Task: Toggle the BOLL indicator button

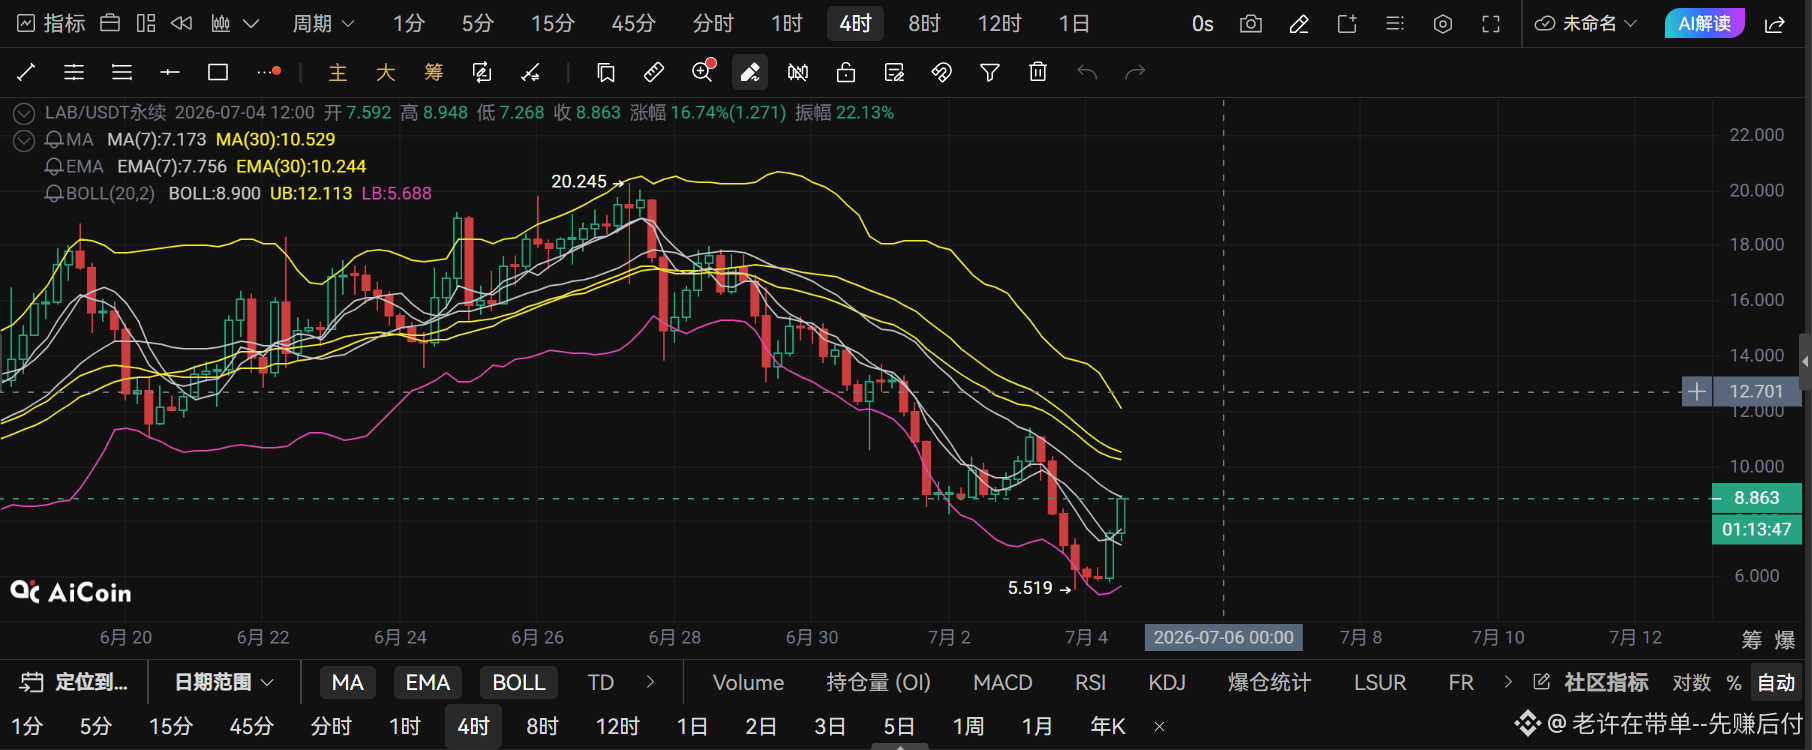Action: pos(519,682)
